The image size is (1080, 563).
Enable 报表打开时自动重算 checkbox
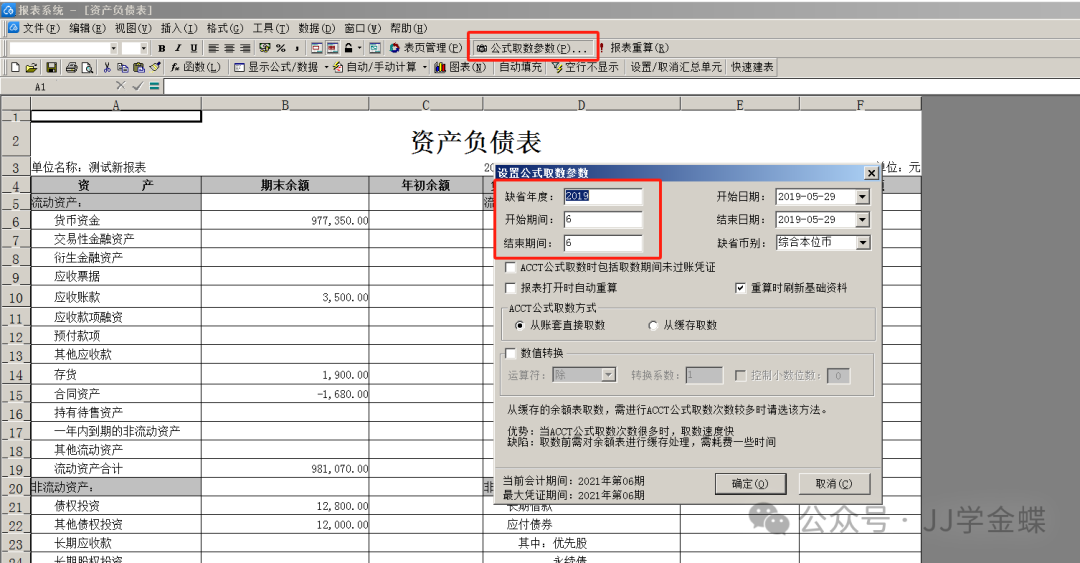[x=511, y=288]
